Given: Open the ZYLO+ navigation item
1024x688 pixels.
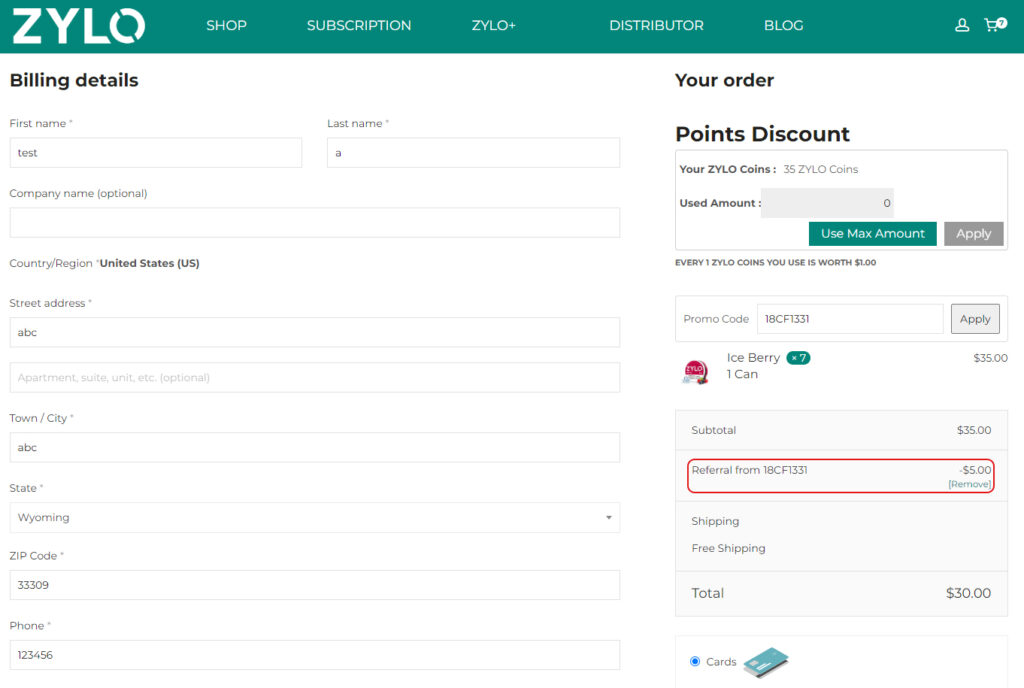Looking at the screenshot, I should pos(493,26).
